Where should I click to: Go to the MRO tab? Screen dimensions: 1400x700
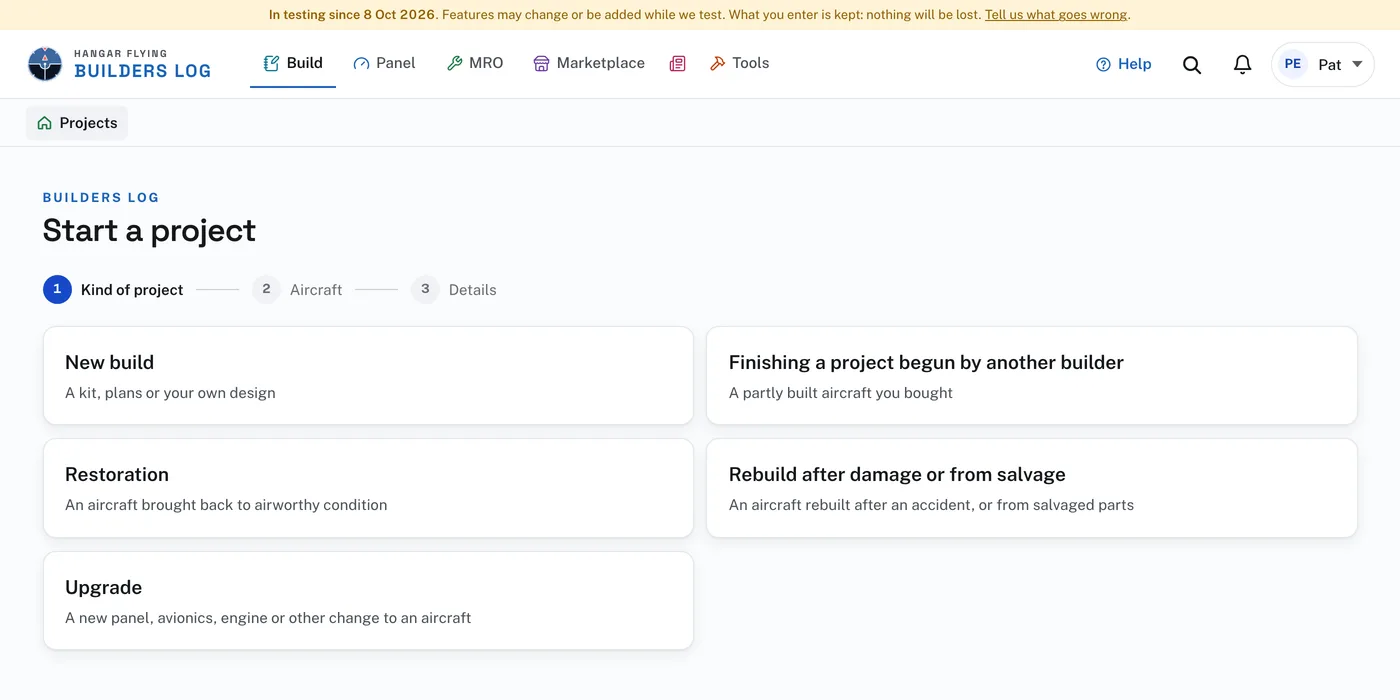475,64
